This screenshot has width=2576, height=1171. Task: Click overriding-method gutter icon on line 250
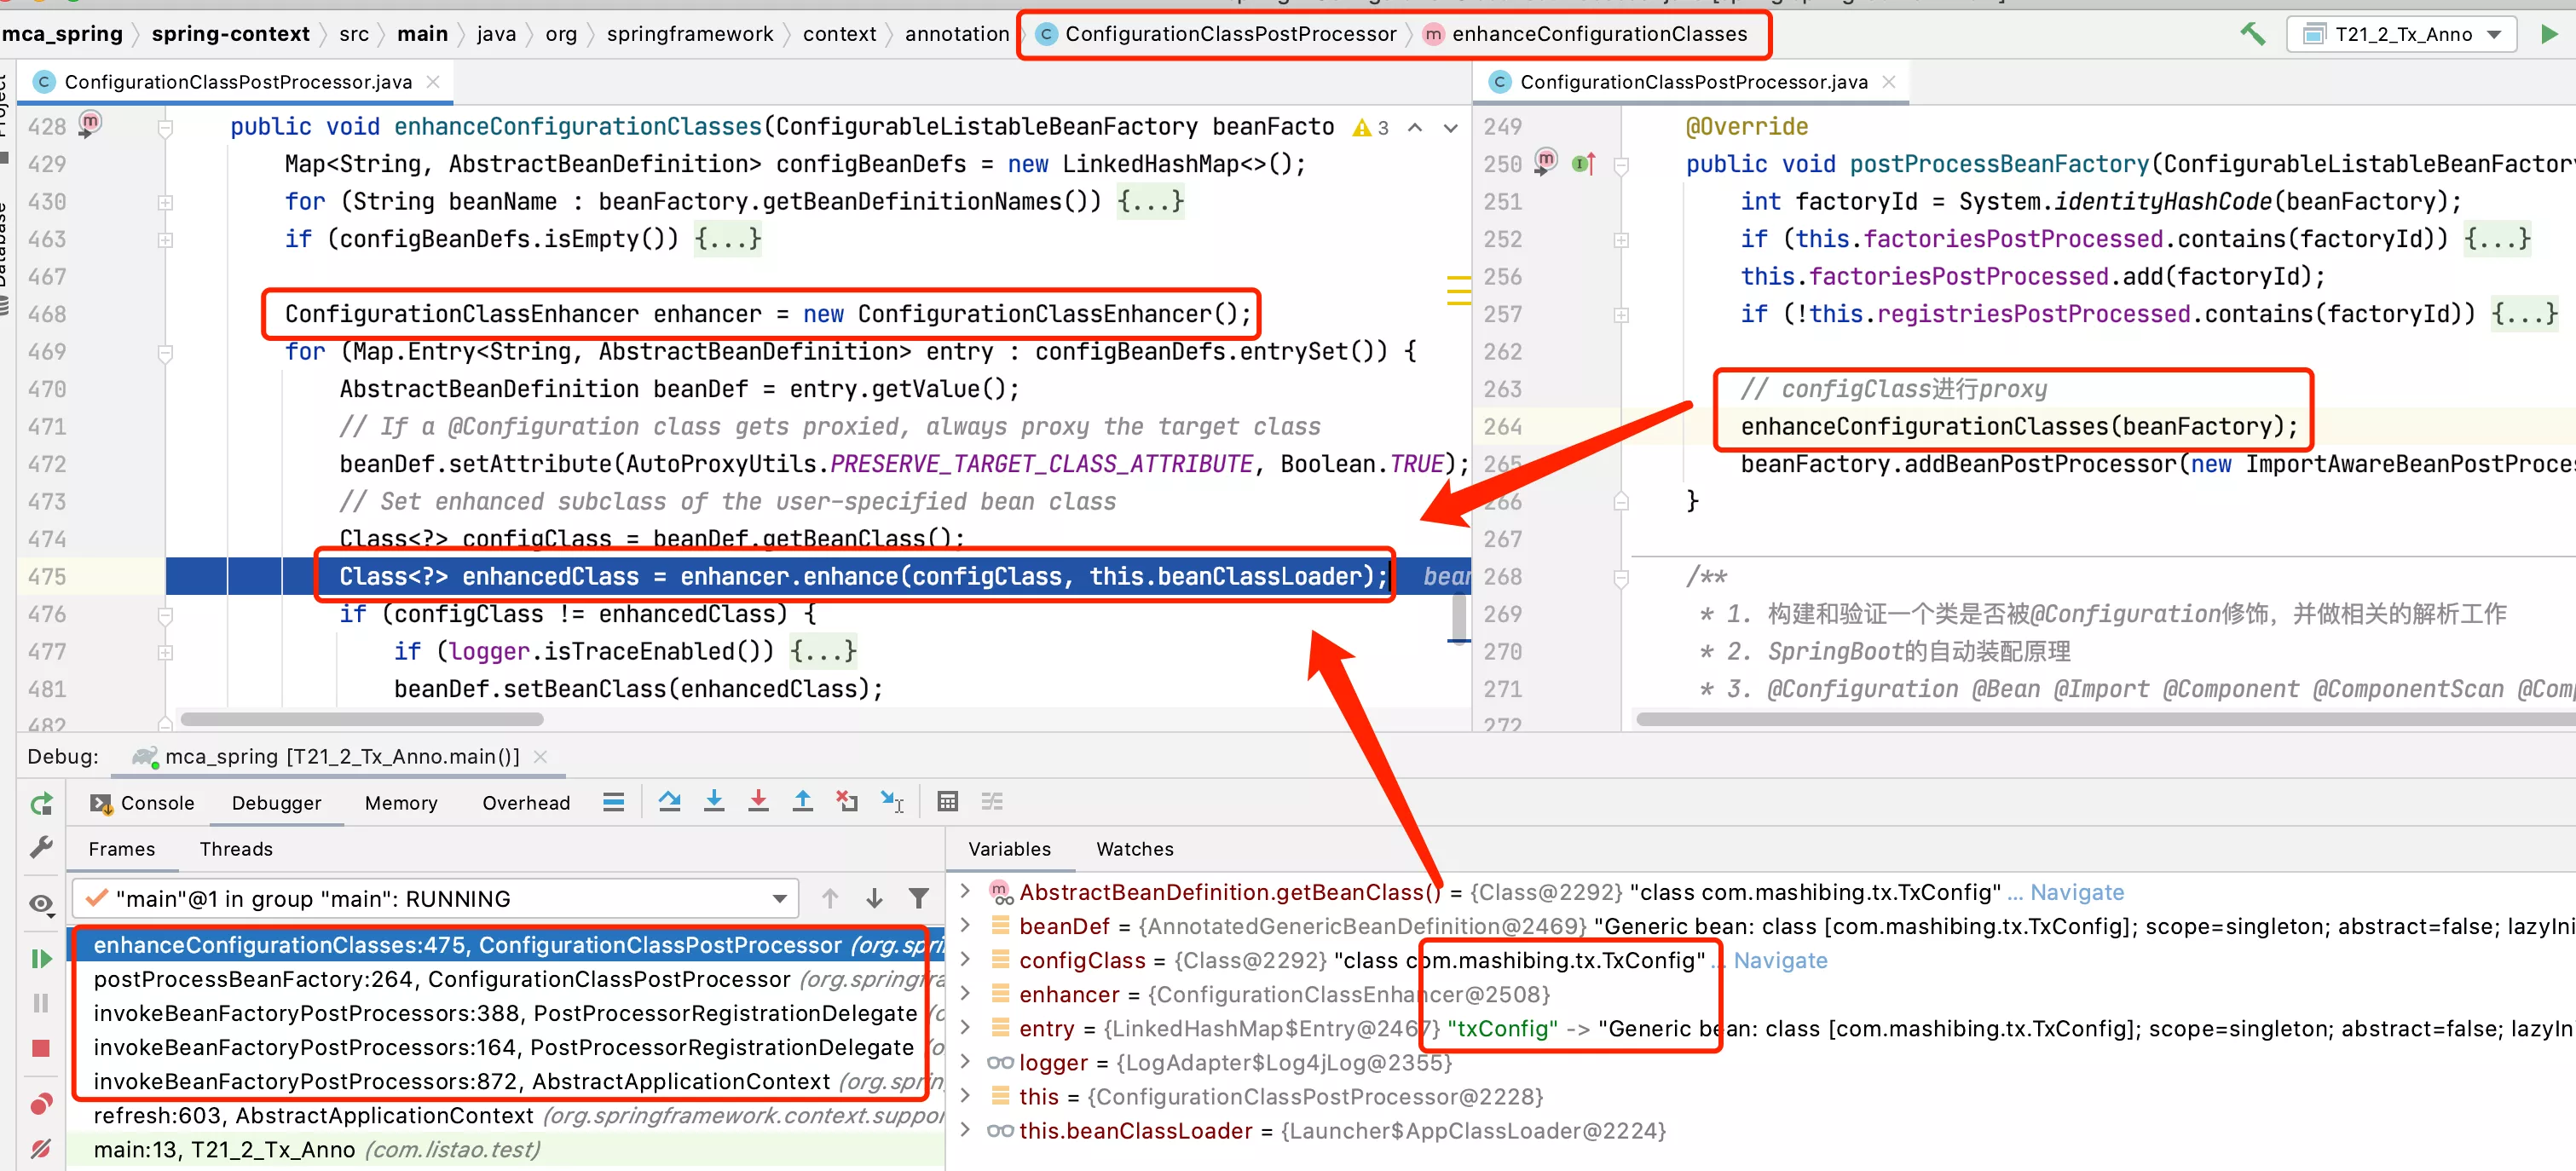click(1584, 163)
